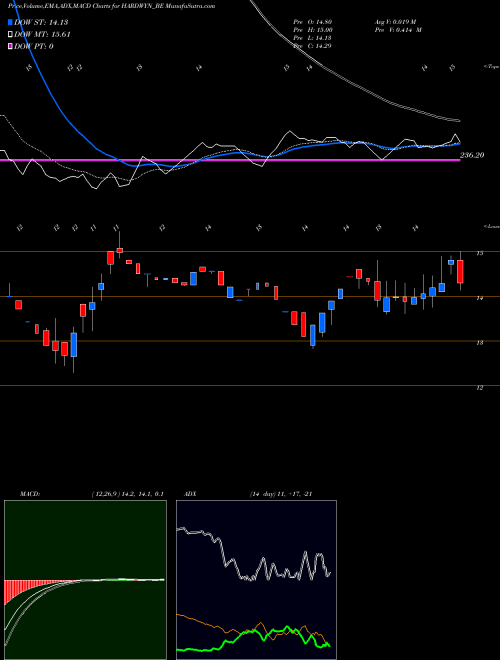
Task: Click the blue DOW ST legend swatch
Action: click(x=11, y=23)
